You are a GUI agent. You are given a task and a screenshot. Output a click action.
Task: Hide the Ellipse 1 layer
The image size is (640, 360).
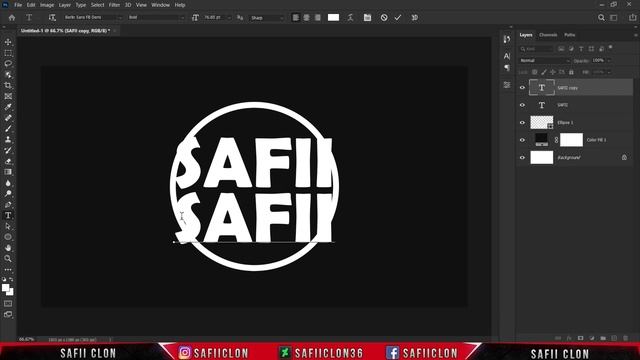(522, 122)
